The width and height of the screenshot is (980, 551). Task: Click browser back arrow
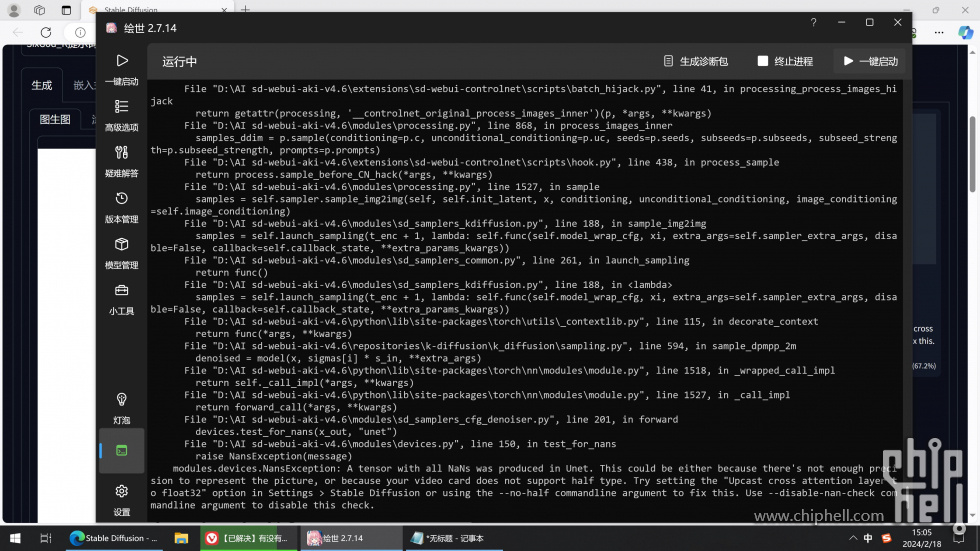coord(18,32)
